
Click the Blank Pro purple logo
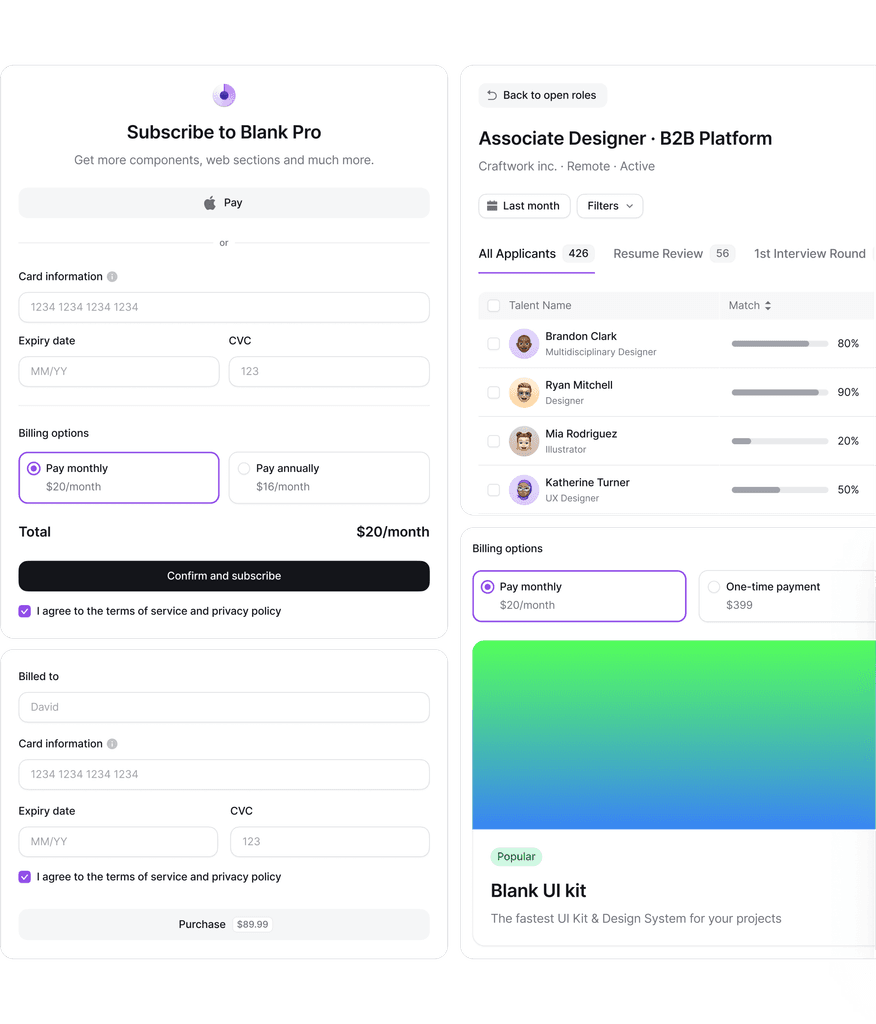point(223,94)
